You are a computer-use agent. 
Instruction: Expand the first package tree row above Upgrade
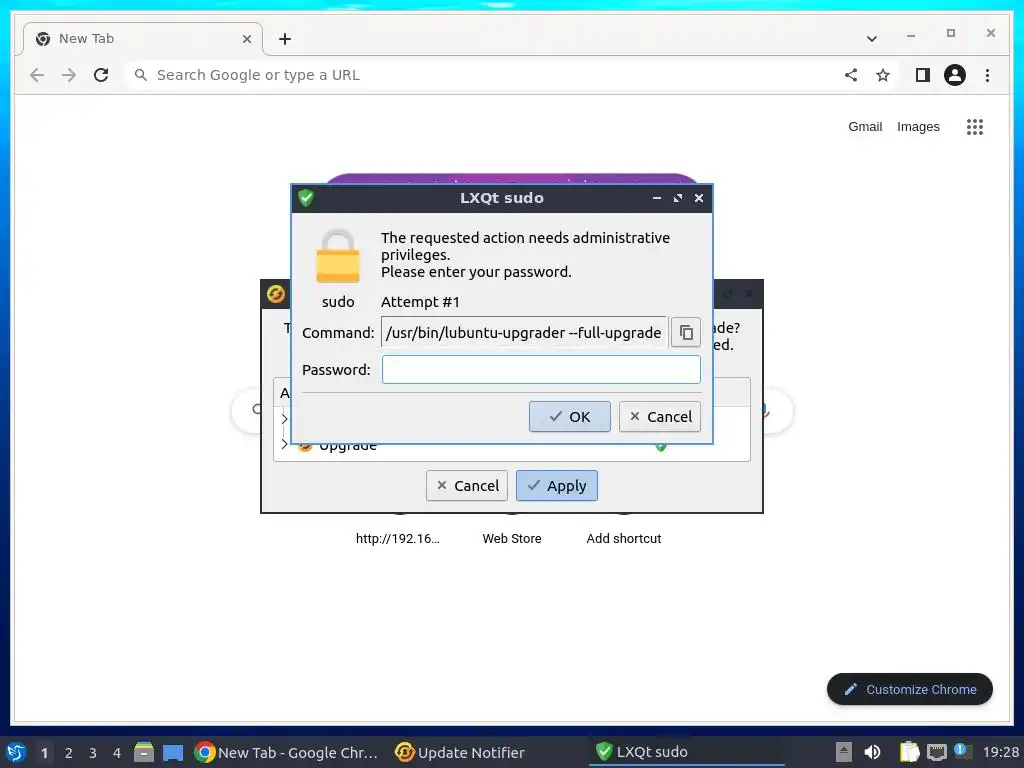point(284,419)
